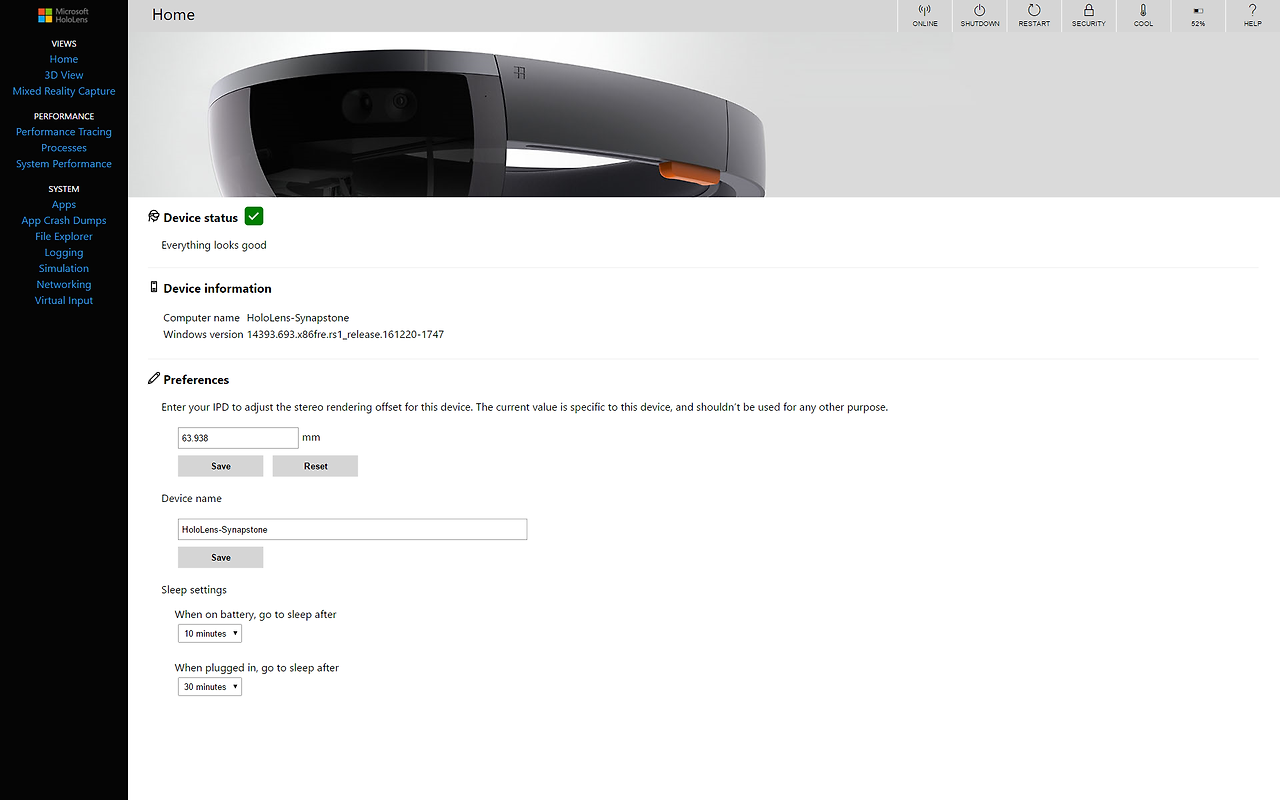This screenshot has width=1280, height=800.
Task: Open Networking page
Action: click(64, 285)
